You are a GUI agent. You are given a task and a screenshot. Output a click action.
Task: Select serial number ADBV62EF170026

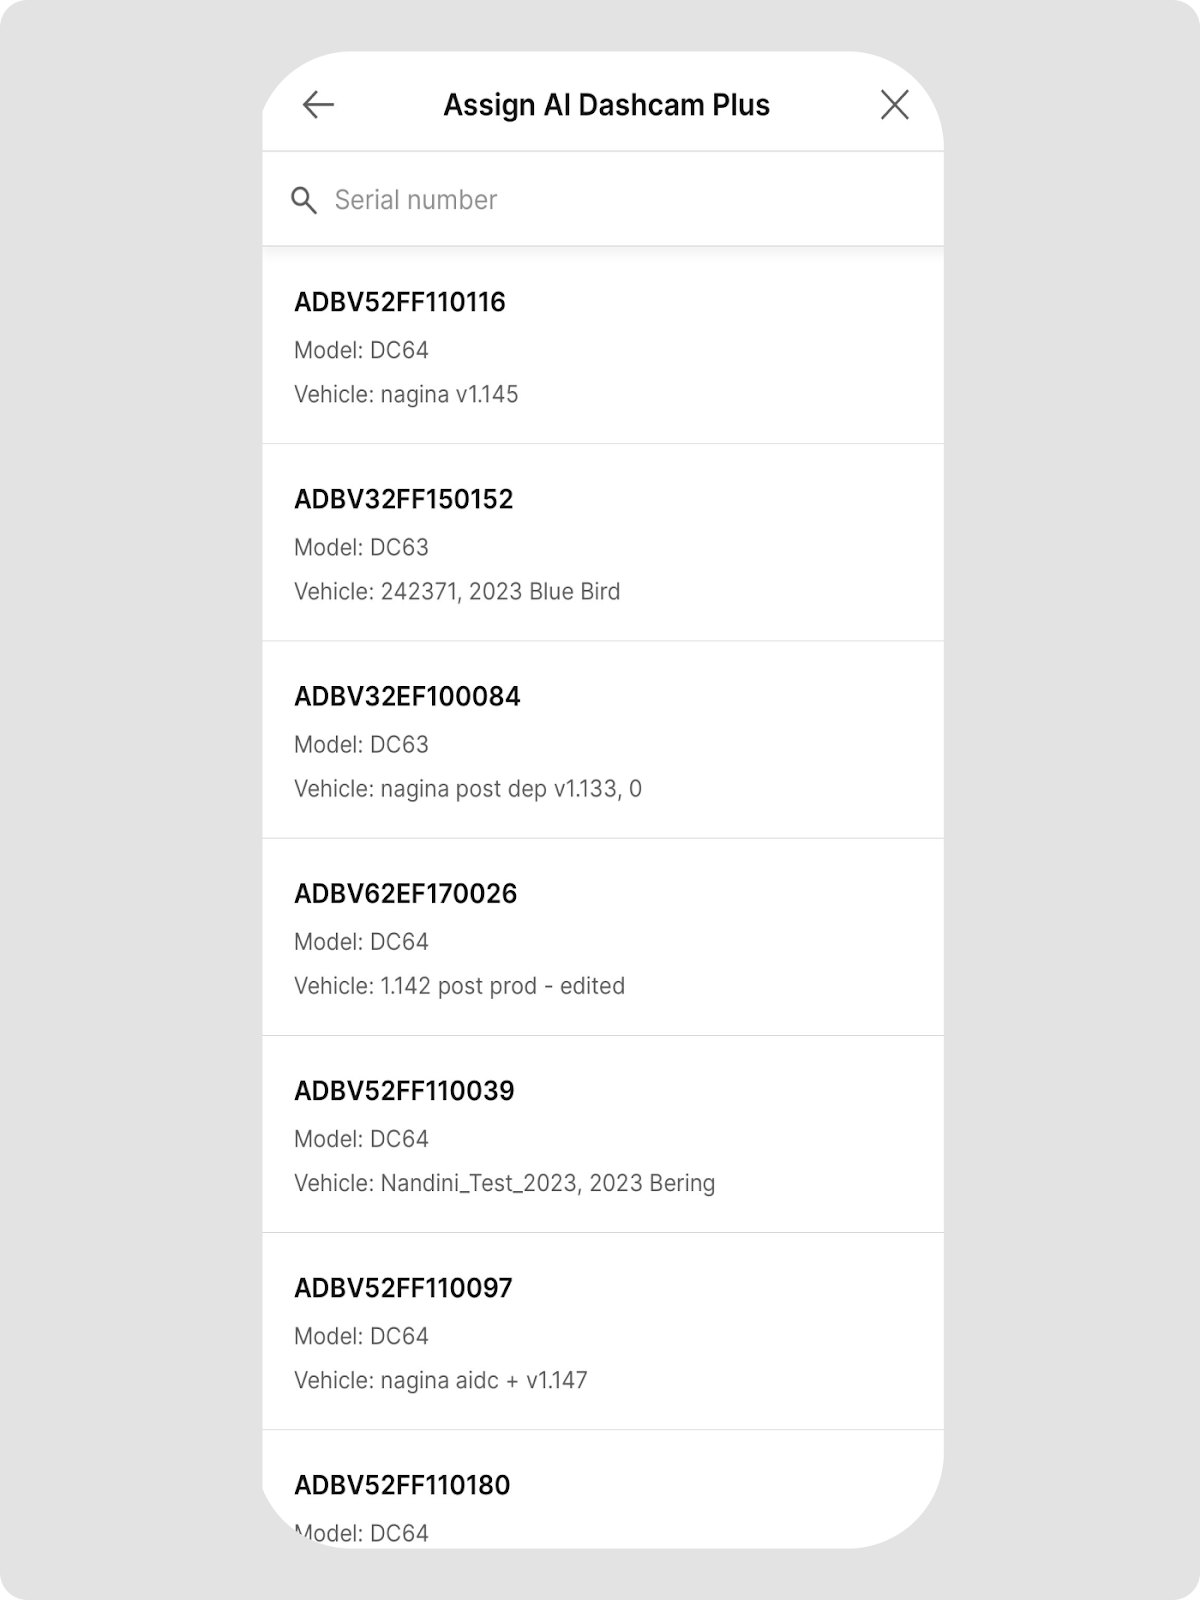tap(405, 893)
